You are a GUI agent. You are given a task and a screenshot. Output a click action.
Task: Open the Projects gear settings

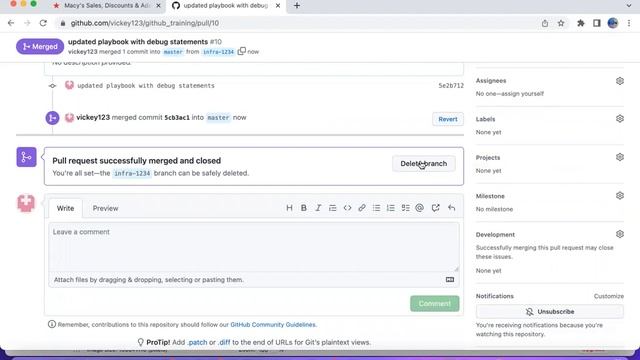click(620, 157)
